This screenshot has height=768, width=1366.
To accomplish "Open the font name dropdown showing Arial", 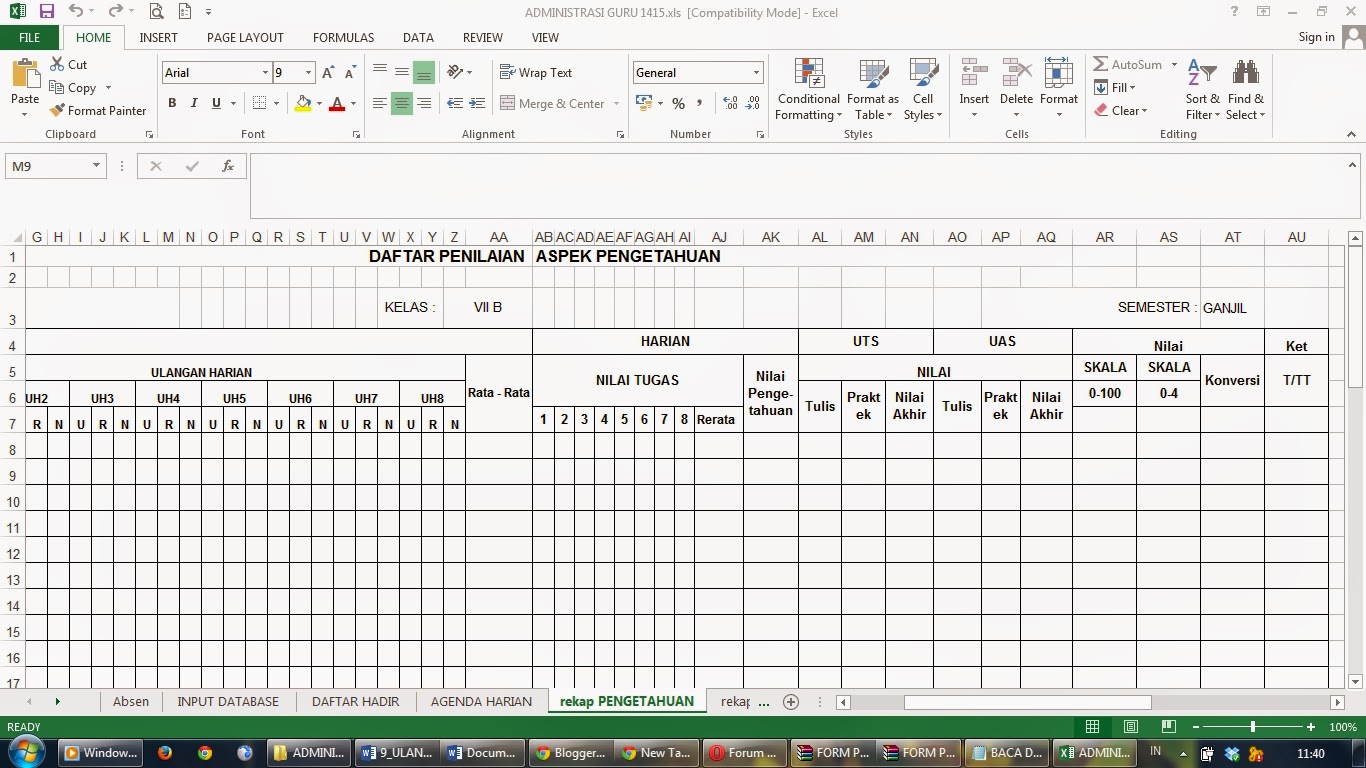I will click(x=265, y=73).
